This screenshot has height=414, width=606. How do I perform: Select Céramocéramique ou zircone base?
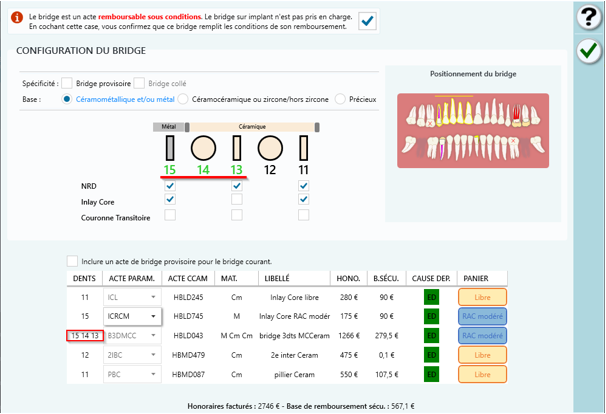click(x=183, y=99)
